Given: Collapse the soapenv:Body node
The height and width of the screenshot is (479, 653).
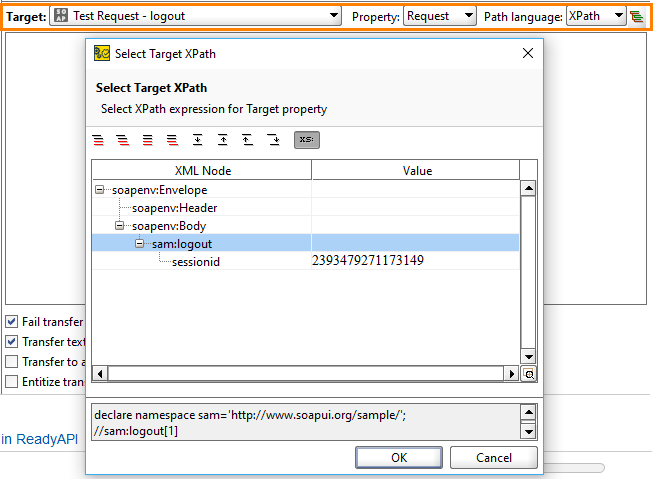Looking at the screenshot, I should (119, 225).
